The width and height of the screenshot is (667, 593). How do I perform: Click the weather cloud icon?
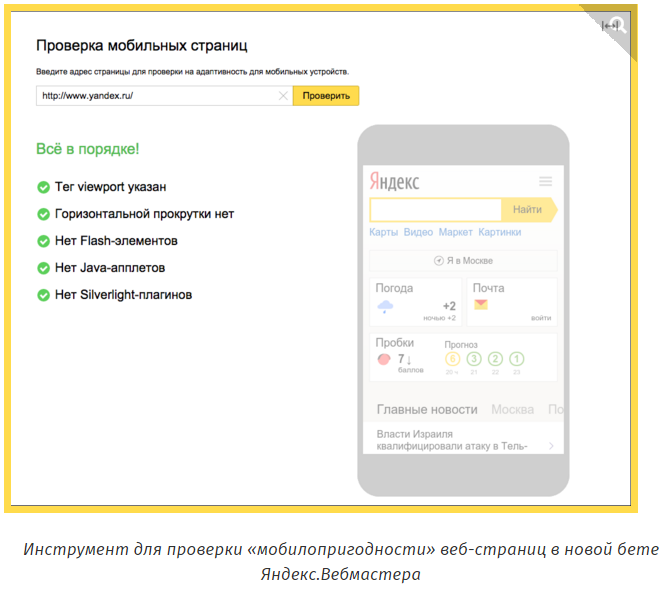pyautogui.click(x=385, y=306)
